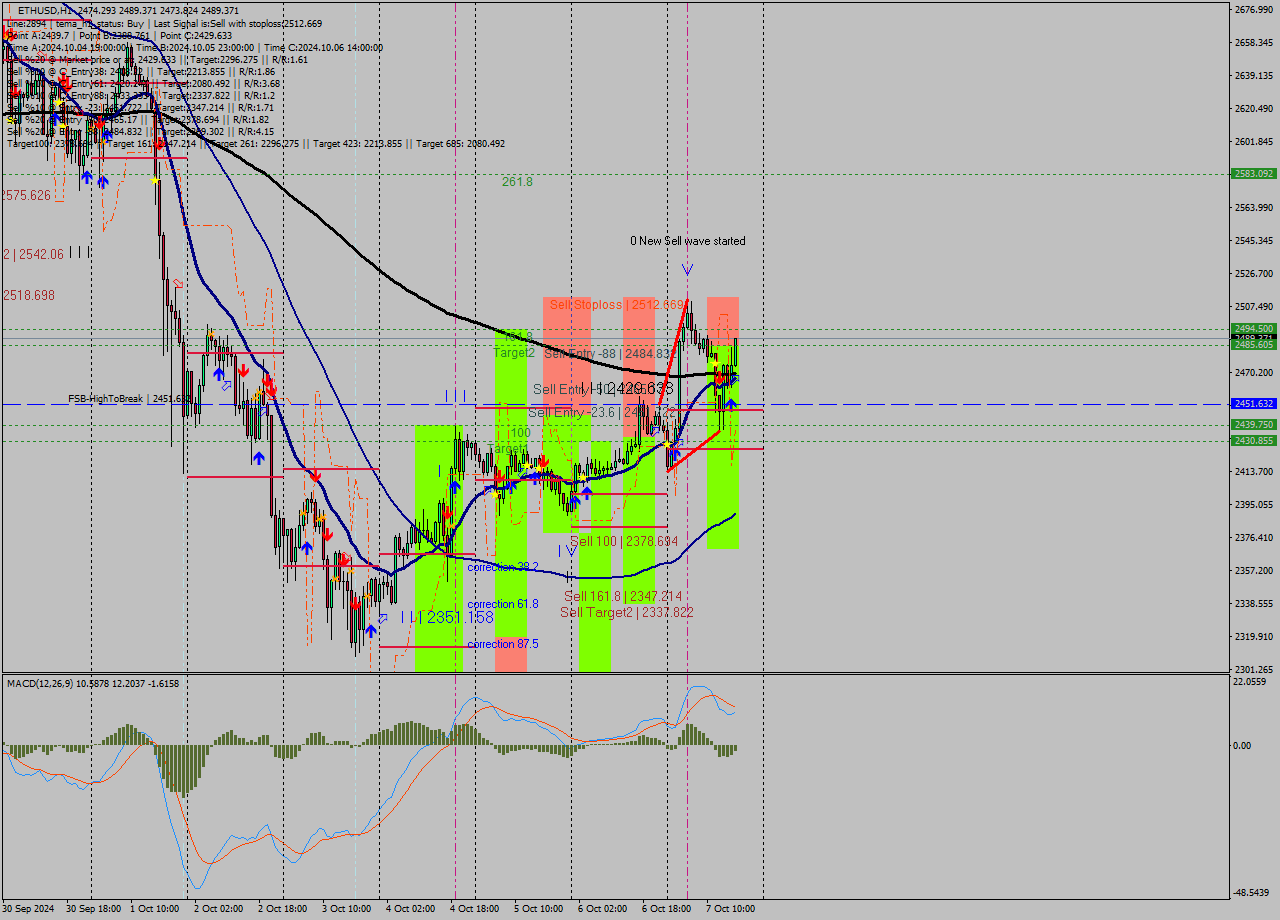Image resolution: width=1280 pixels, height=920 pixels.
Task: Select the '2 | 2542.06' level label
Action: [33, 255]
